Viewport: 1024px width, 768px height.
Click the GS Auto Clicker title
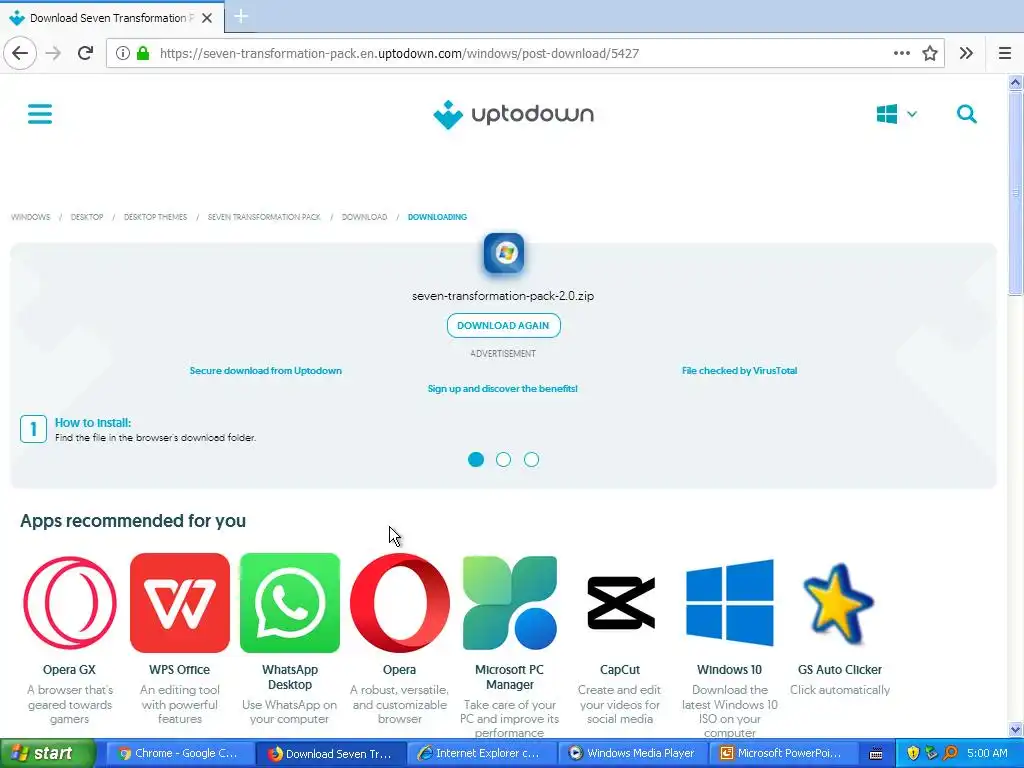(x=840, y=669)
